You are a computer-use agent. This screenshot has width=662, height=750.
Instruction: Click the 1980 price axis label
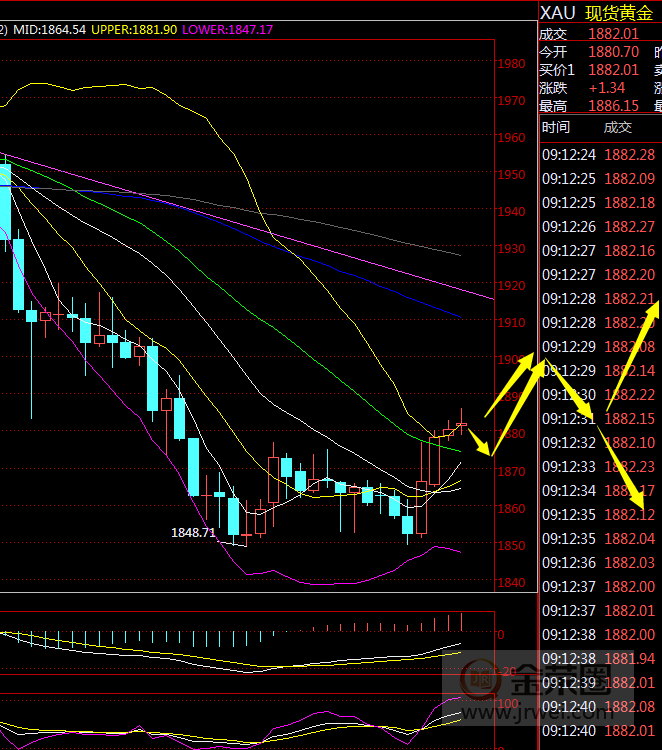[x=511, y=64]
